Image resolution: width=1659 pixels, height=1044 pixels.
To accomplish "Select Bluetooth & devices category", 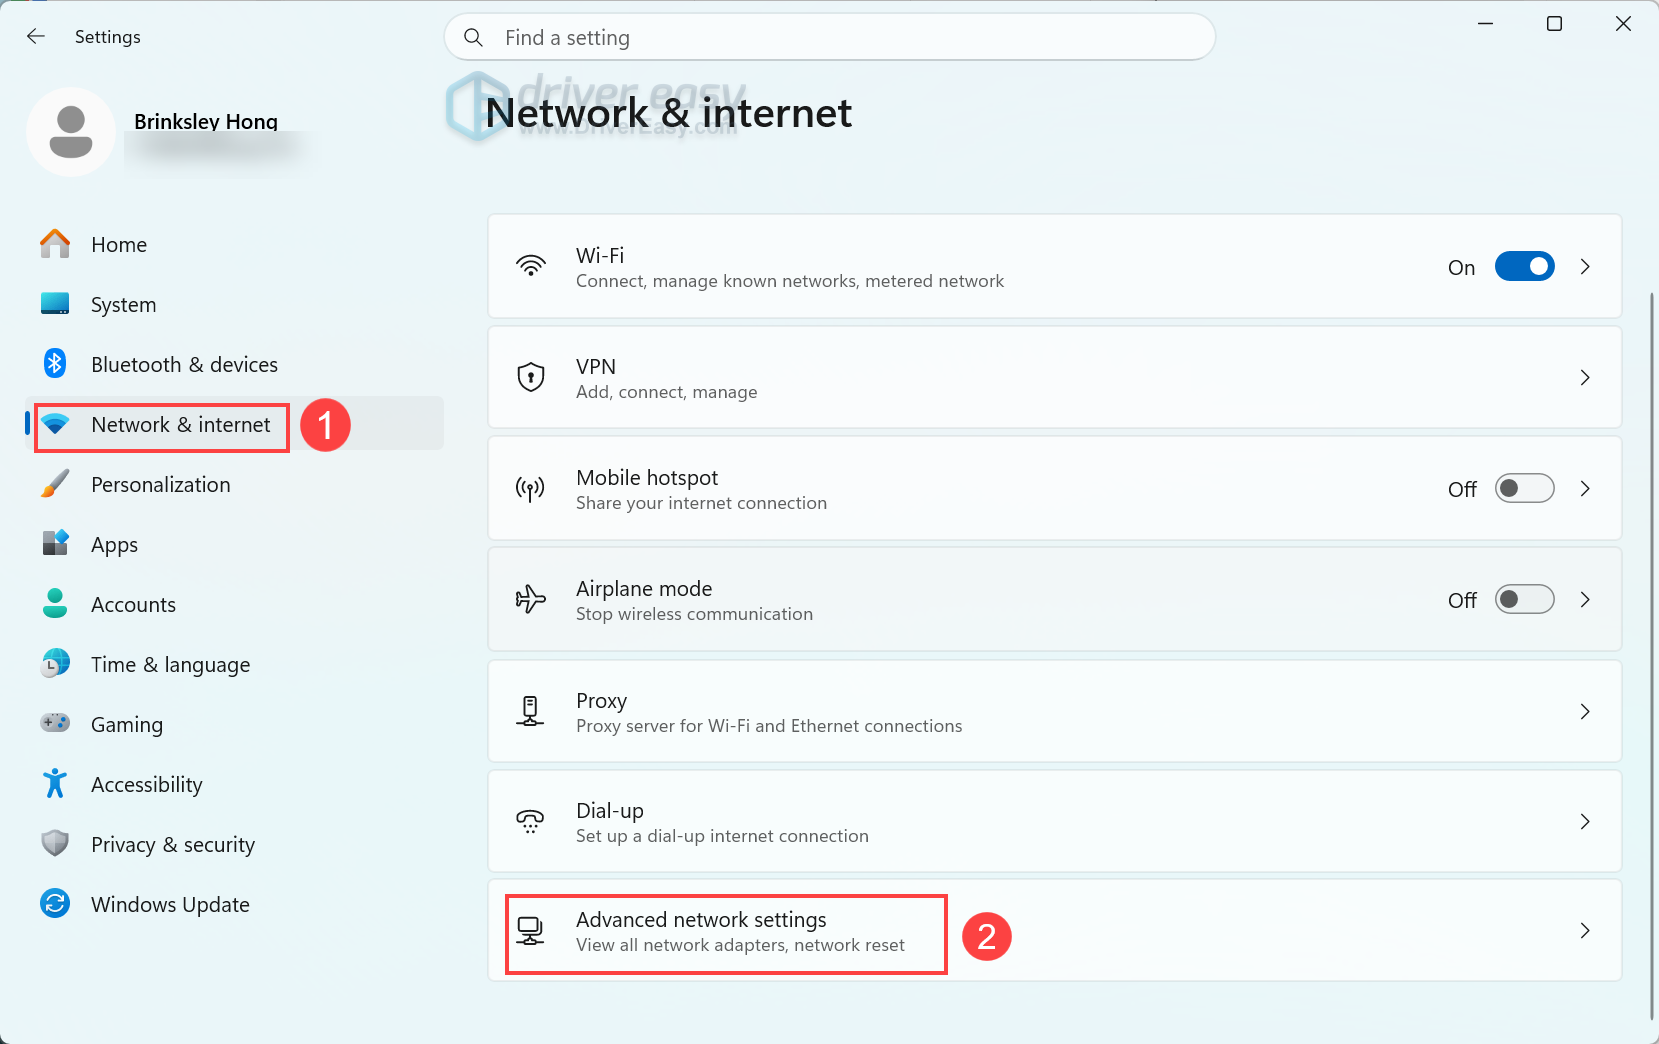I will [x=185, y=365].
